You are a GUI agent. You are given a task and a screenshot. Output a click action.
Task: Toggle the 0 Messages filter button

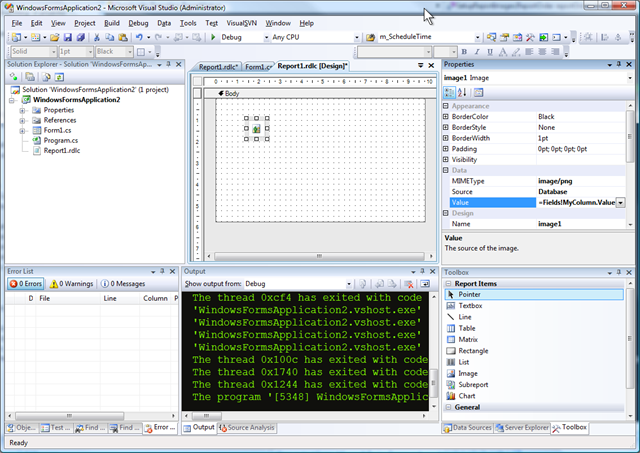[x=123, y=284]
